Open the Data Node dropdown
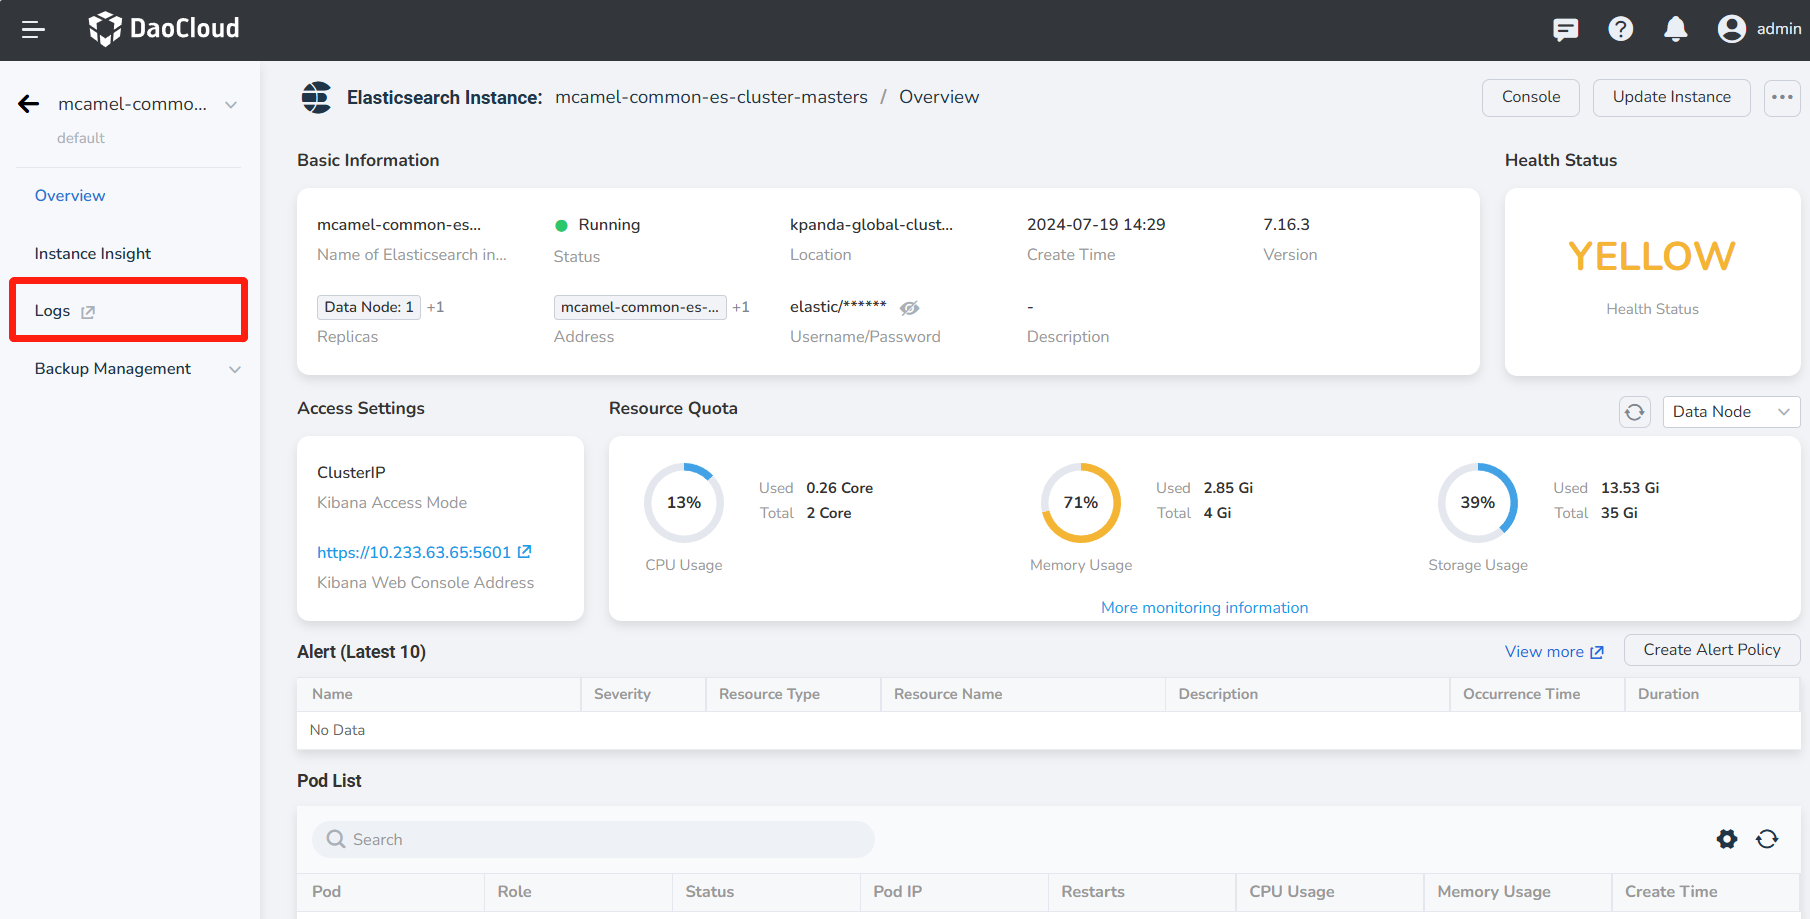Screen dimensions: 1810x919 pos(1730,412)
